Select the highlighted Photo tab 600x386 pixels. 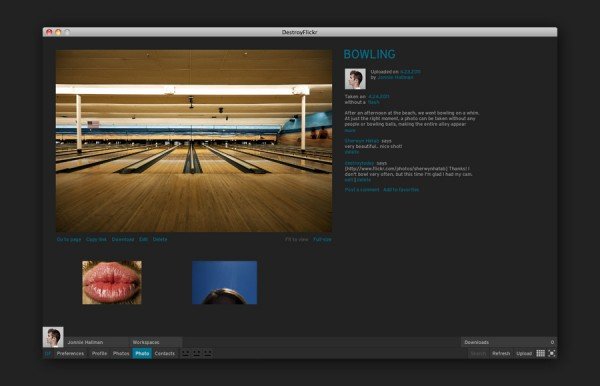tap(142, 353)
